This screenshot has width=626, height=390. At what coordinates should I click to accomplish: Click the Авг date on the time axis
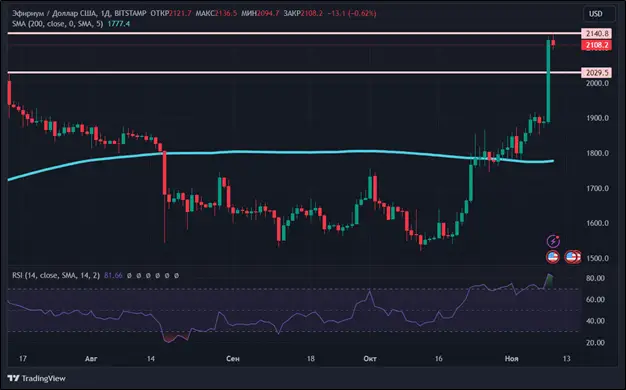(91, 359)
